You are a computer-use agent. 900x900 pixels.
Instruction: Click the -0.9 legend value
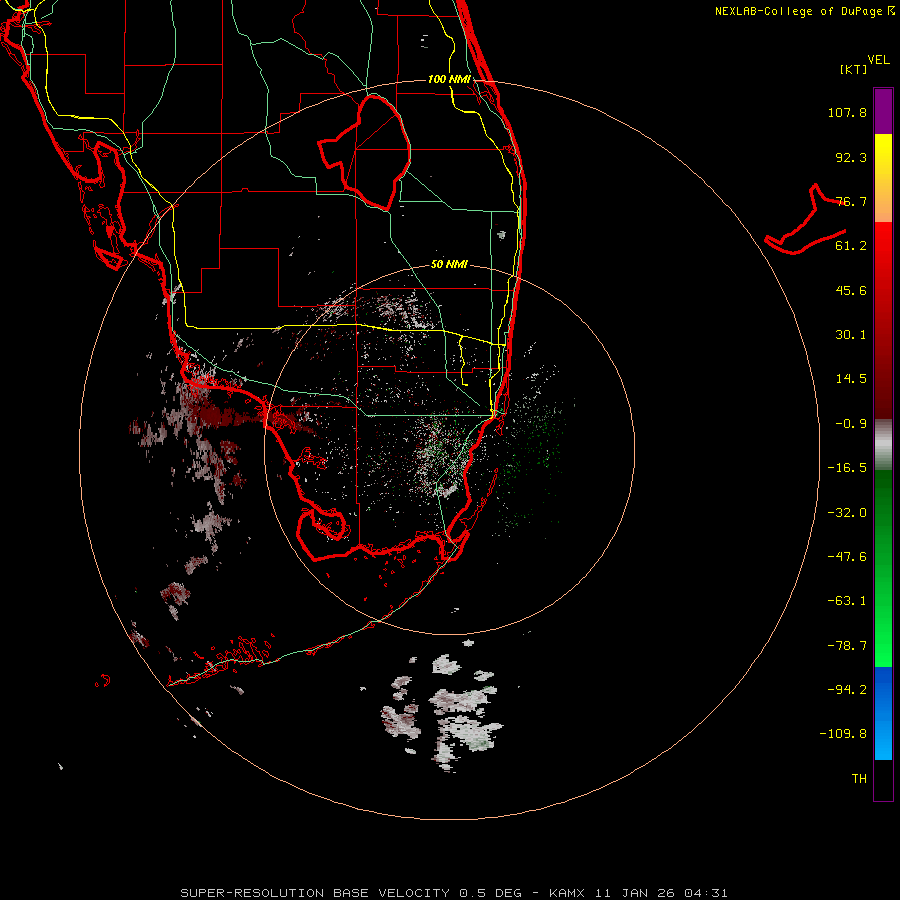[851, 424]
